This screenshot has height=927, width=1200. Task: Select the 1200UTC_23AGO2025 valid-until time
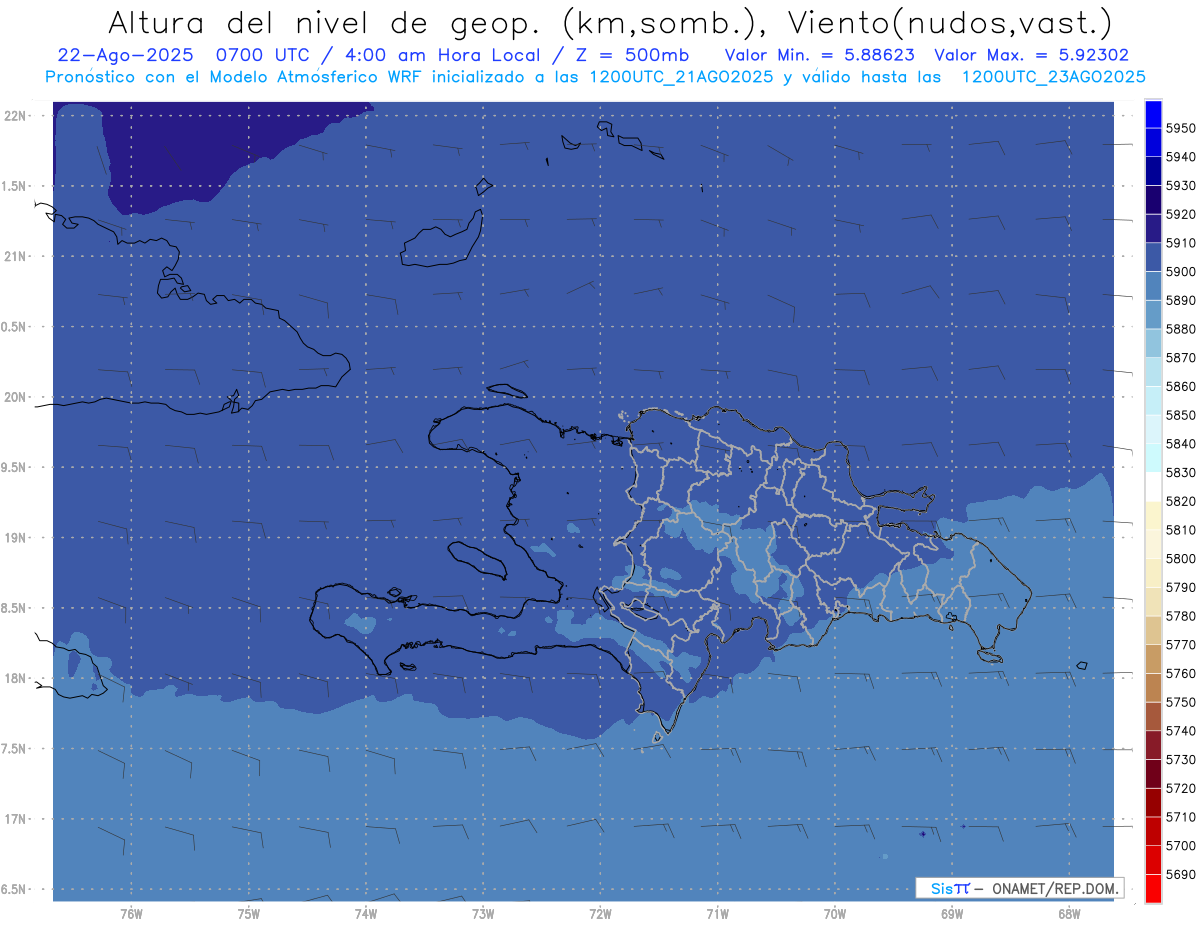click(x=1053, y=76)
